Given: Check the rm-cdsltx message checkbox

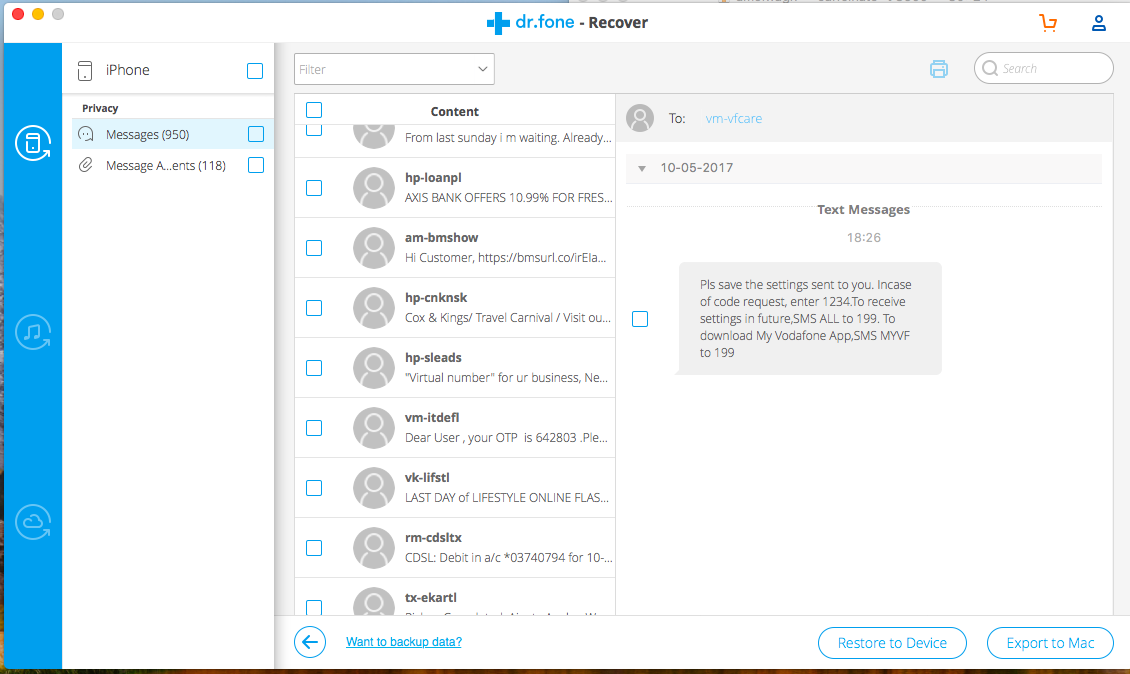Looking at the screenshot, I should coord(314,548).
